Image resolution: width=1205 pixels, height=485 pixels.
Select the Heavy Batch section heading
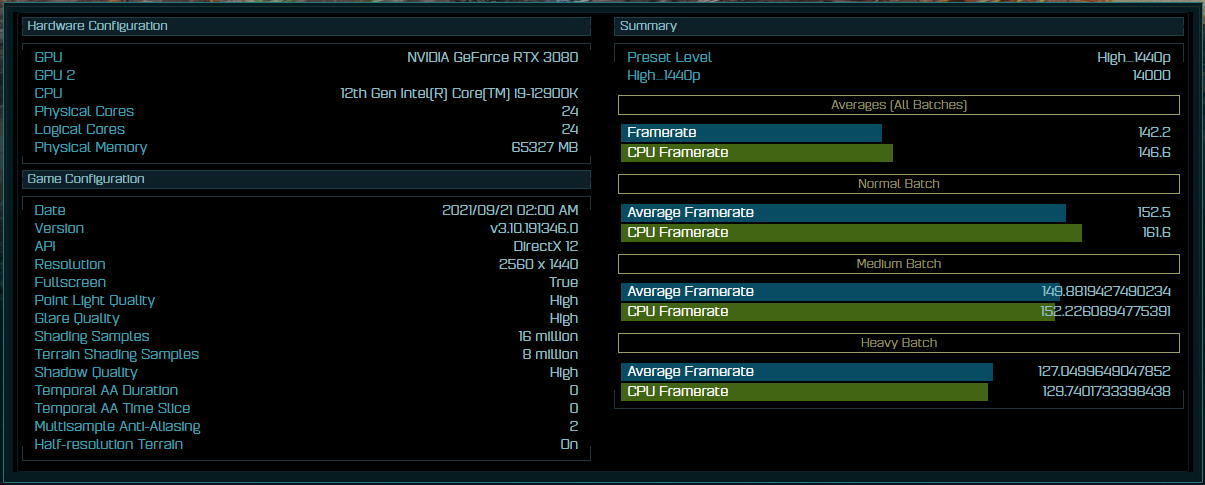point(898,343)
